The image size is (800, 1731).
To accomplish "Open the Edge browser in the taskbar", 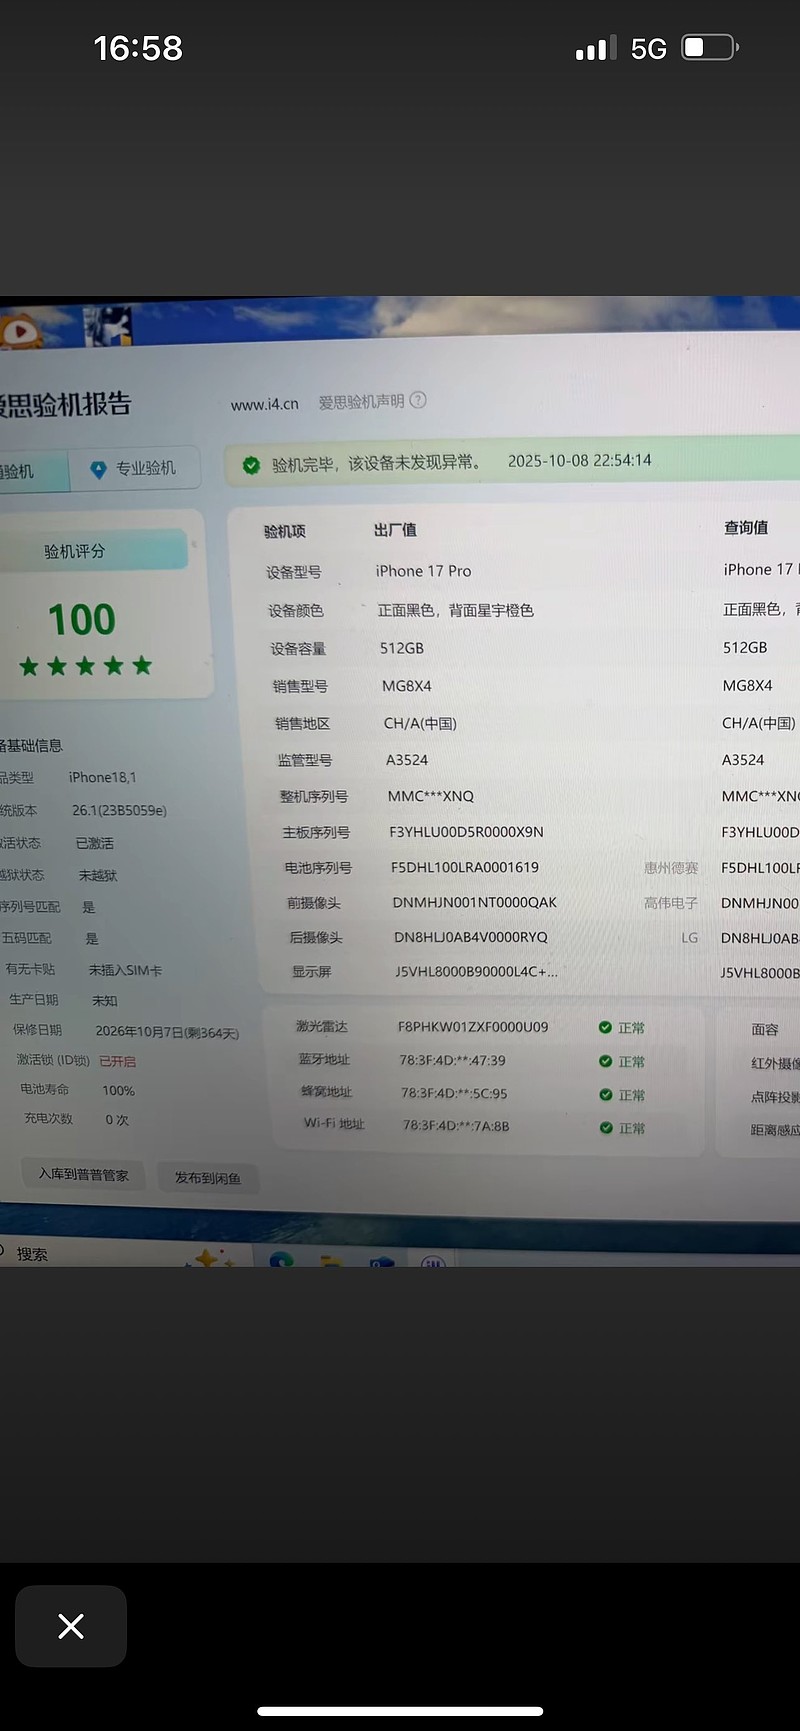I will pos(282,1259).
